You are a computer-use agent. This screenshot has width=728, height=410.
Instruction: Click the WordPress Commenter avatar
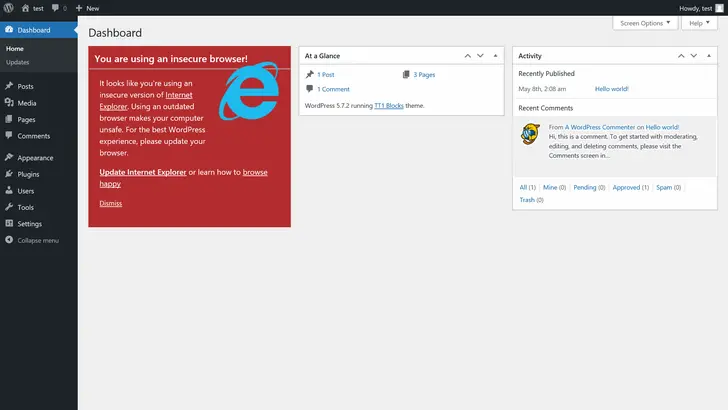[530, 134]
